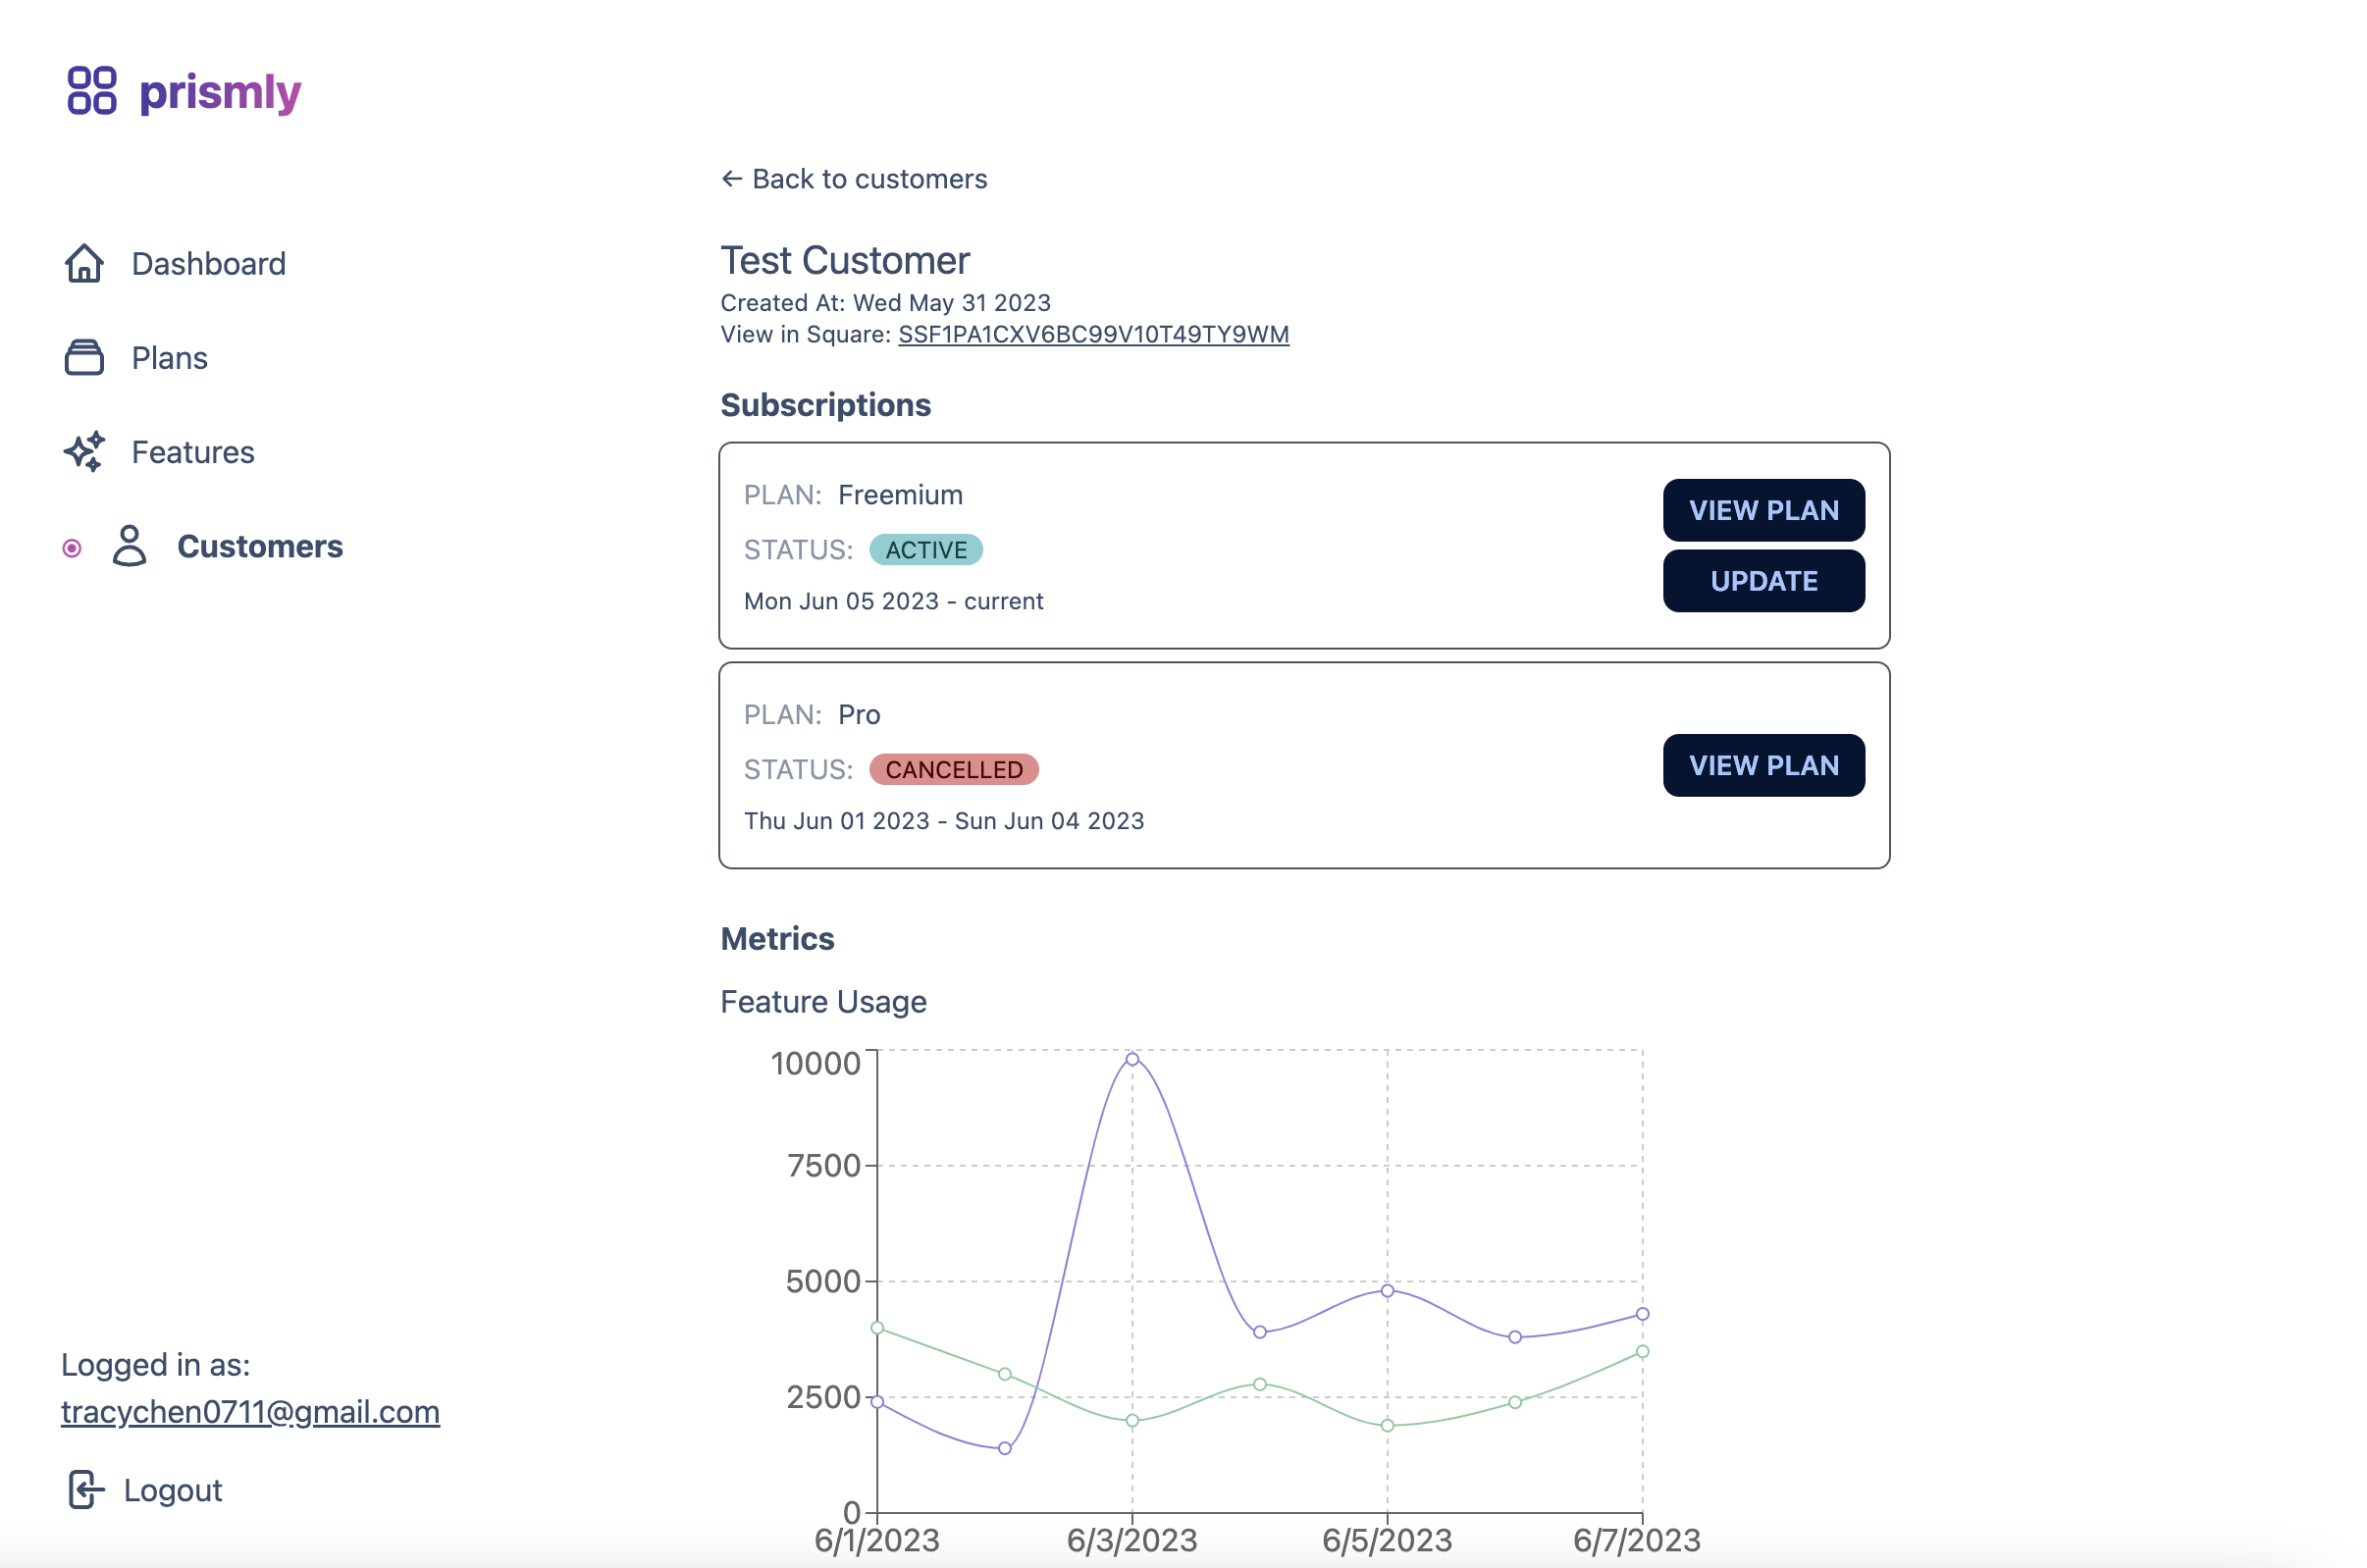Click the green data point at 6/7/2023

[1642, 1352]
